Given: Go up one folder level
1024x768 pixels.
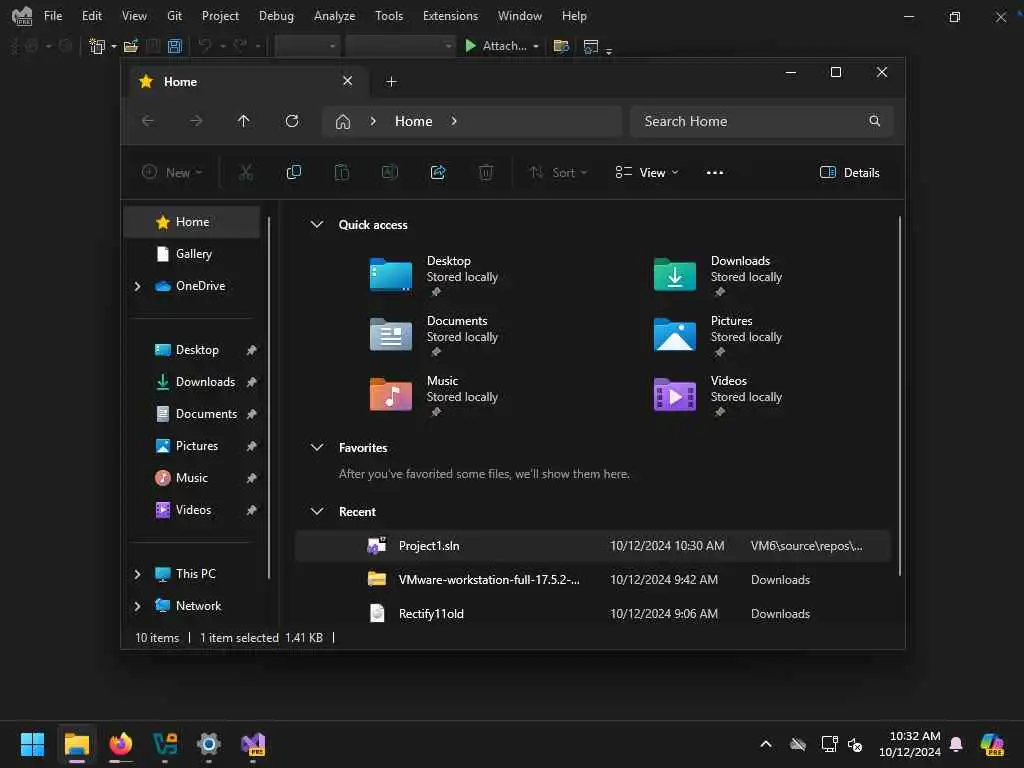Looking at the screenshot, I should tap(244, 121).
